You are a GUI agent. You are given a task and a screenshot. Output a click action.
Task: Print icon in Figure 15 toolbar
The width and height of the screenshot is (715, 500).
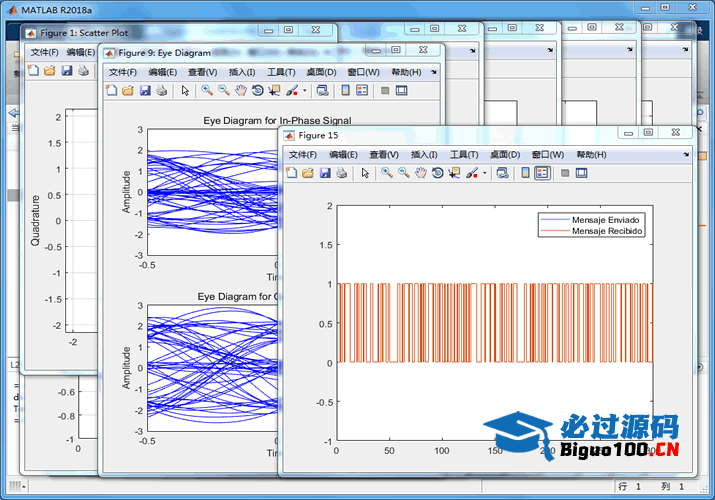pyautogui.click(x=342, y=173)
